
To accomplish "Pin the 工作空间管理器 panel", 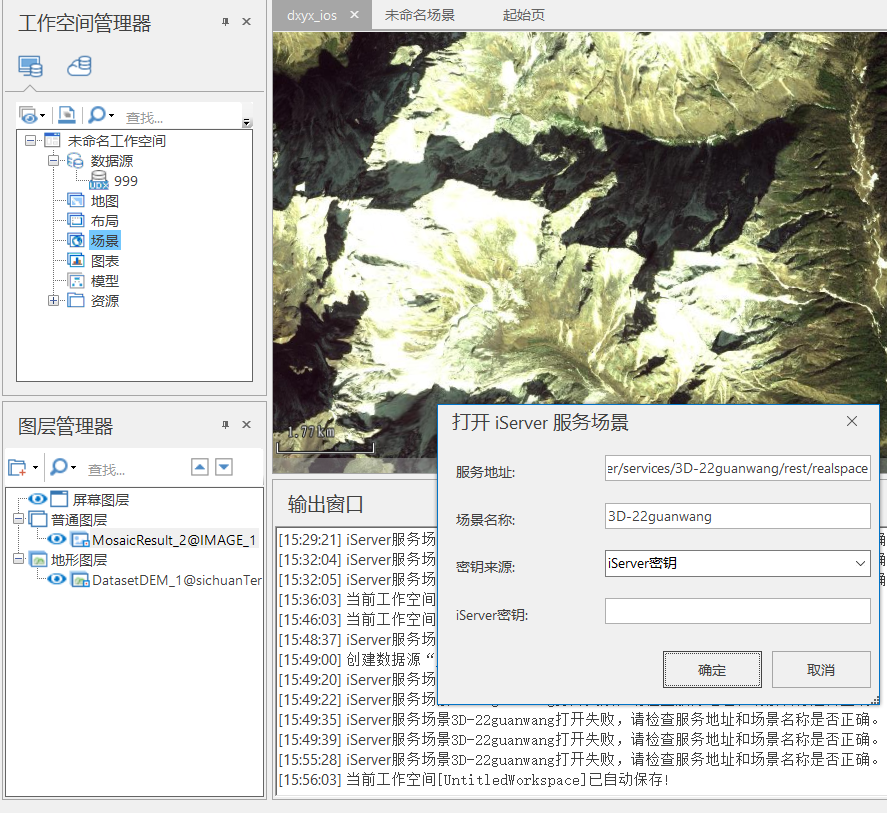I will tap(225, 22).
